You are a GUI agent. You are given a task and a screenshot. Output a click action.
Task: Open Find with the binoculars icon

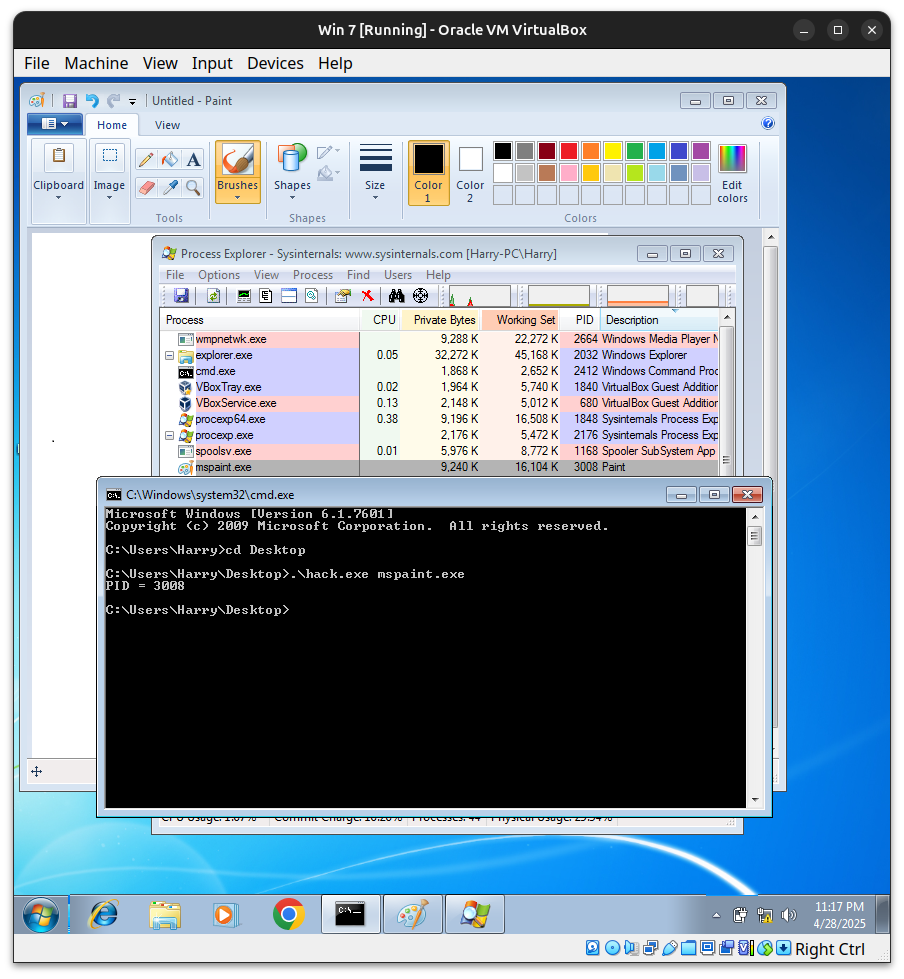396,295
